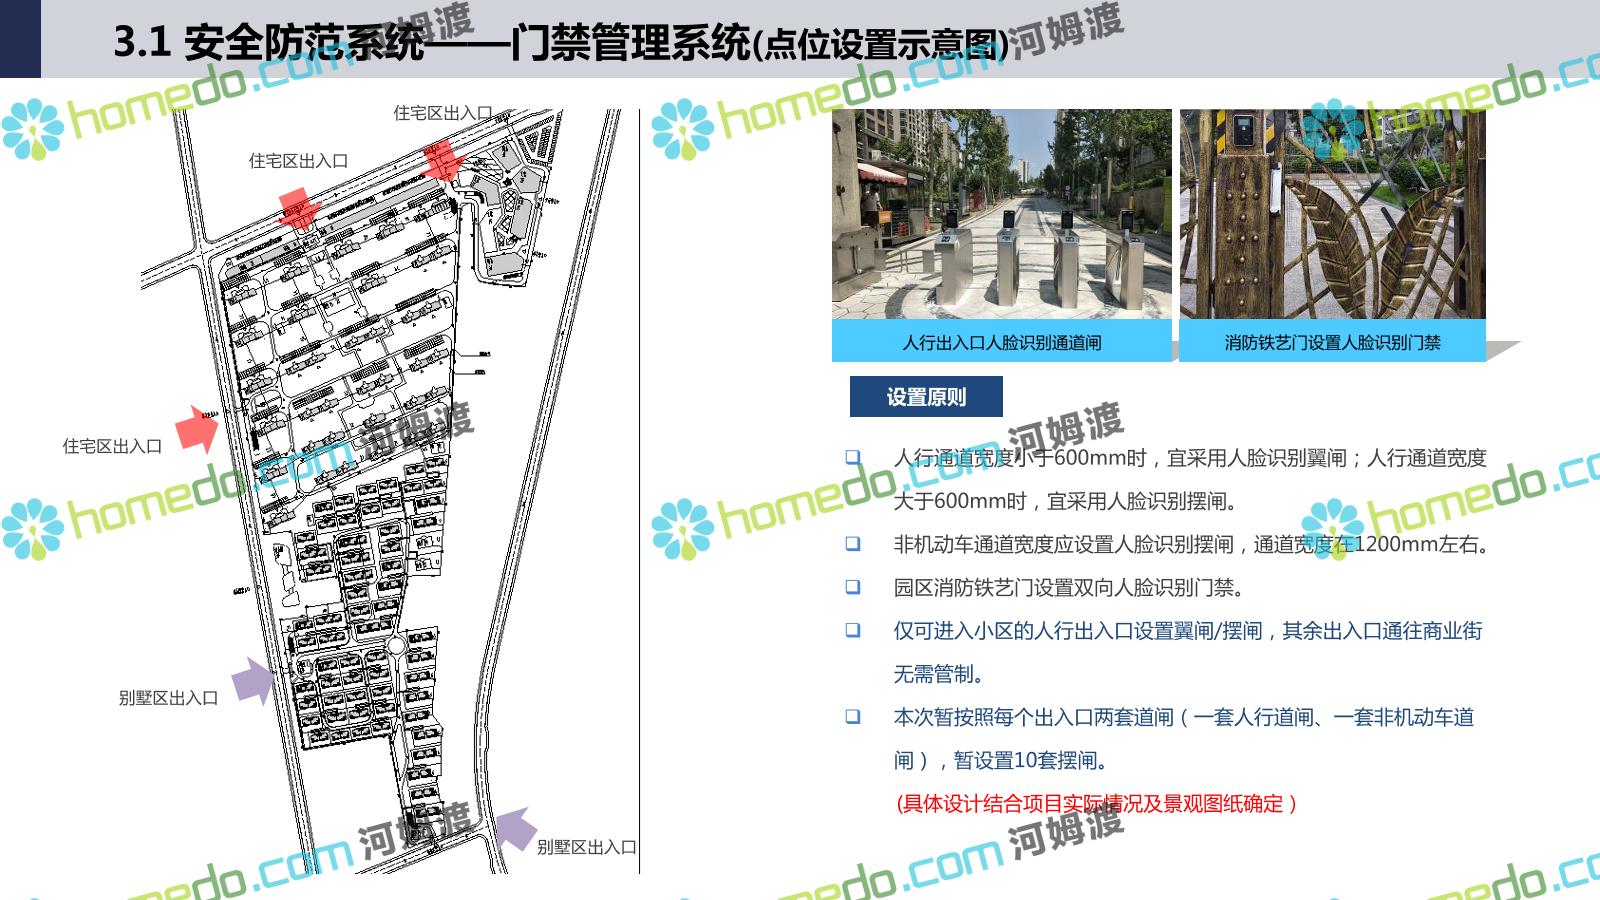Screen dimensions: 1600x900
Task: Click the square bullet beside the 600mm walkway rule
Action: click(x=853, y=457)
